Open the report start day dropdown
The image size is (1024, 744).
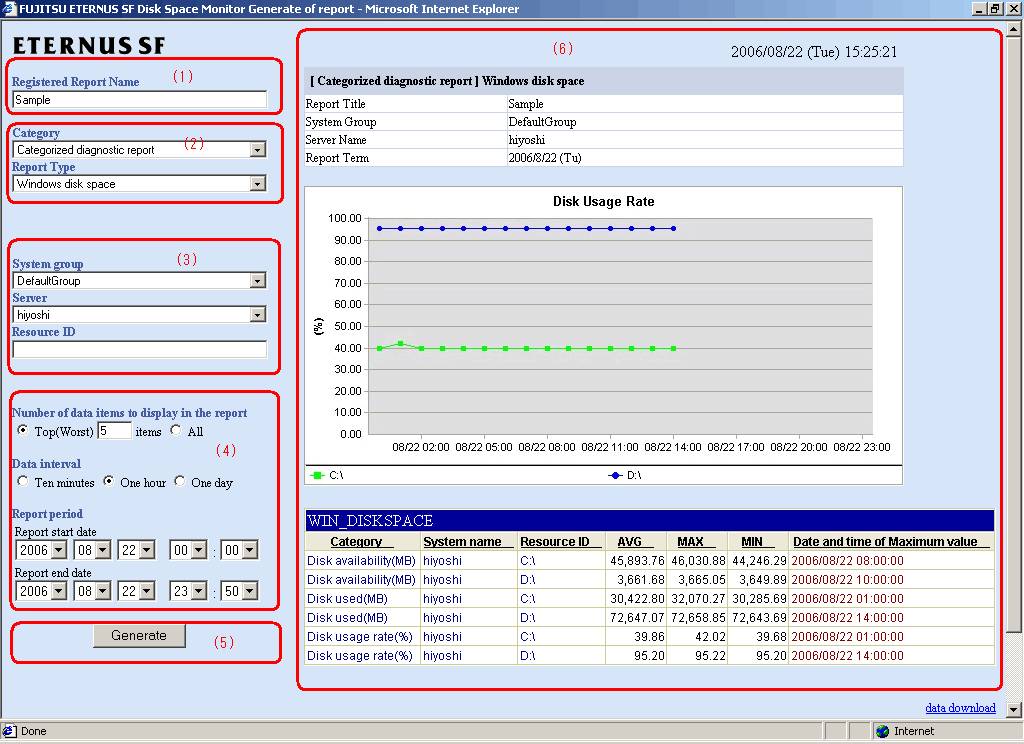pyautogui.click(x=147, y=550)
